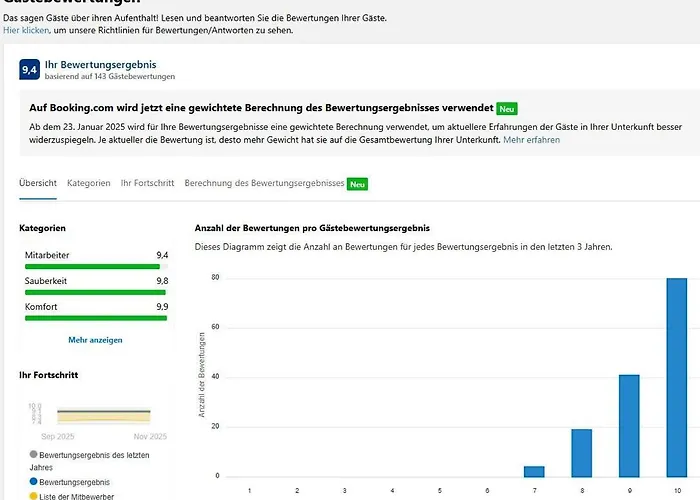The height and width of the screenshot is (500, 700).
Task: Click the small bar for score 7
Action: click(x=534, y=471)
